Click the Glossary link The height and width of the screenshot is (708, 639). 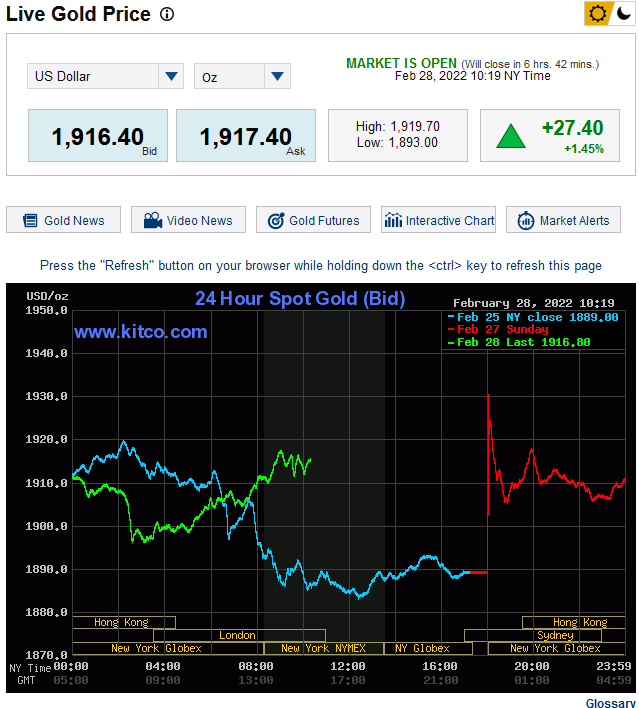tap(611, 703)
